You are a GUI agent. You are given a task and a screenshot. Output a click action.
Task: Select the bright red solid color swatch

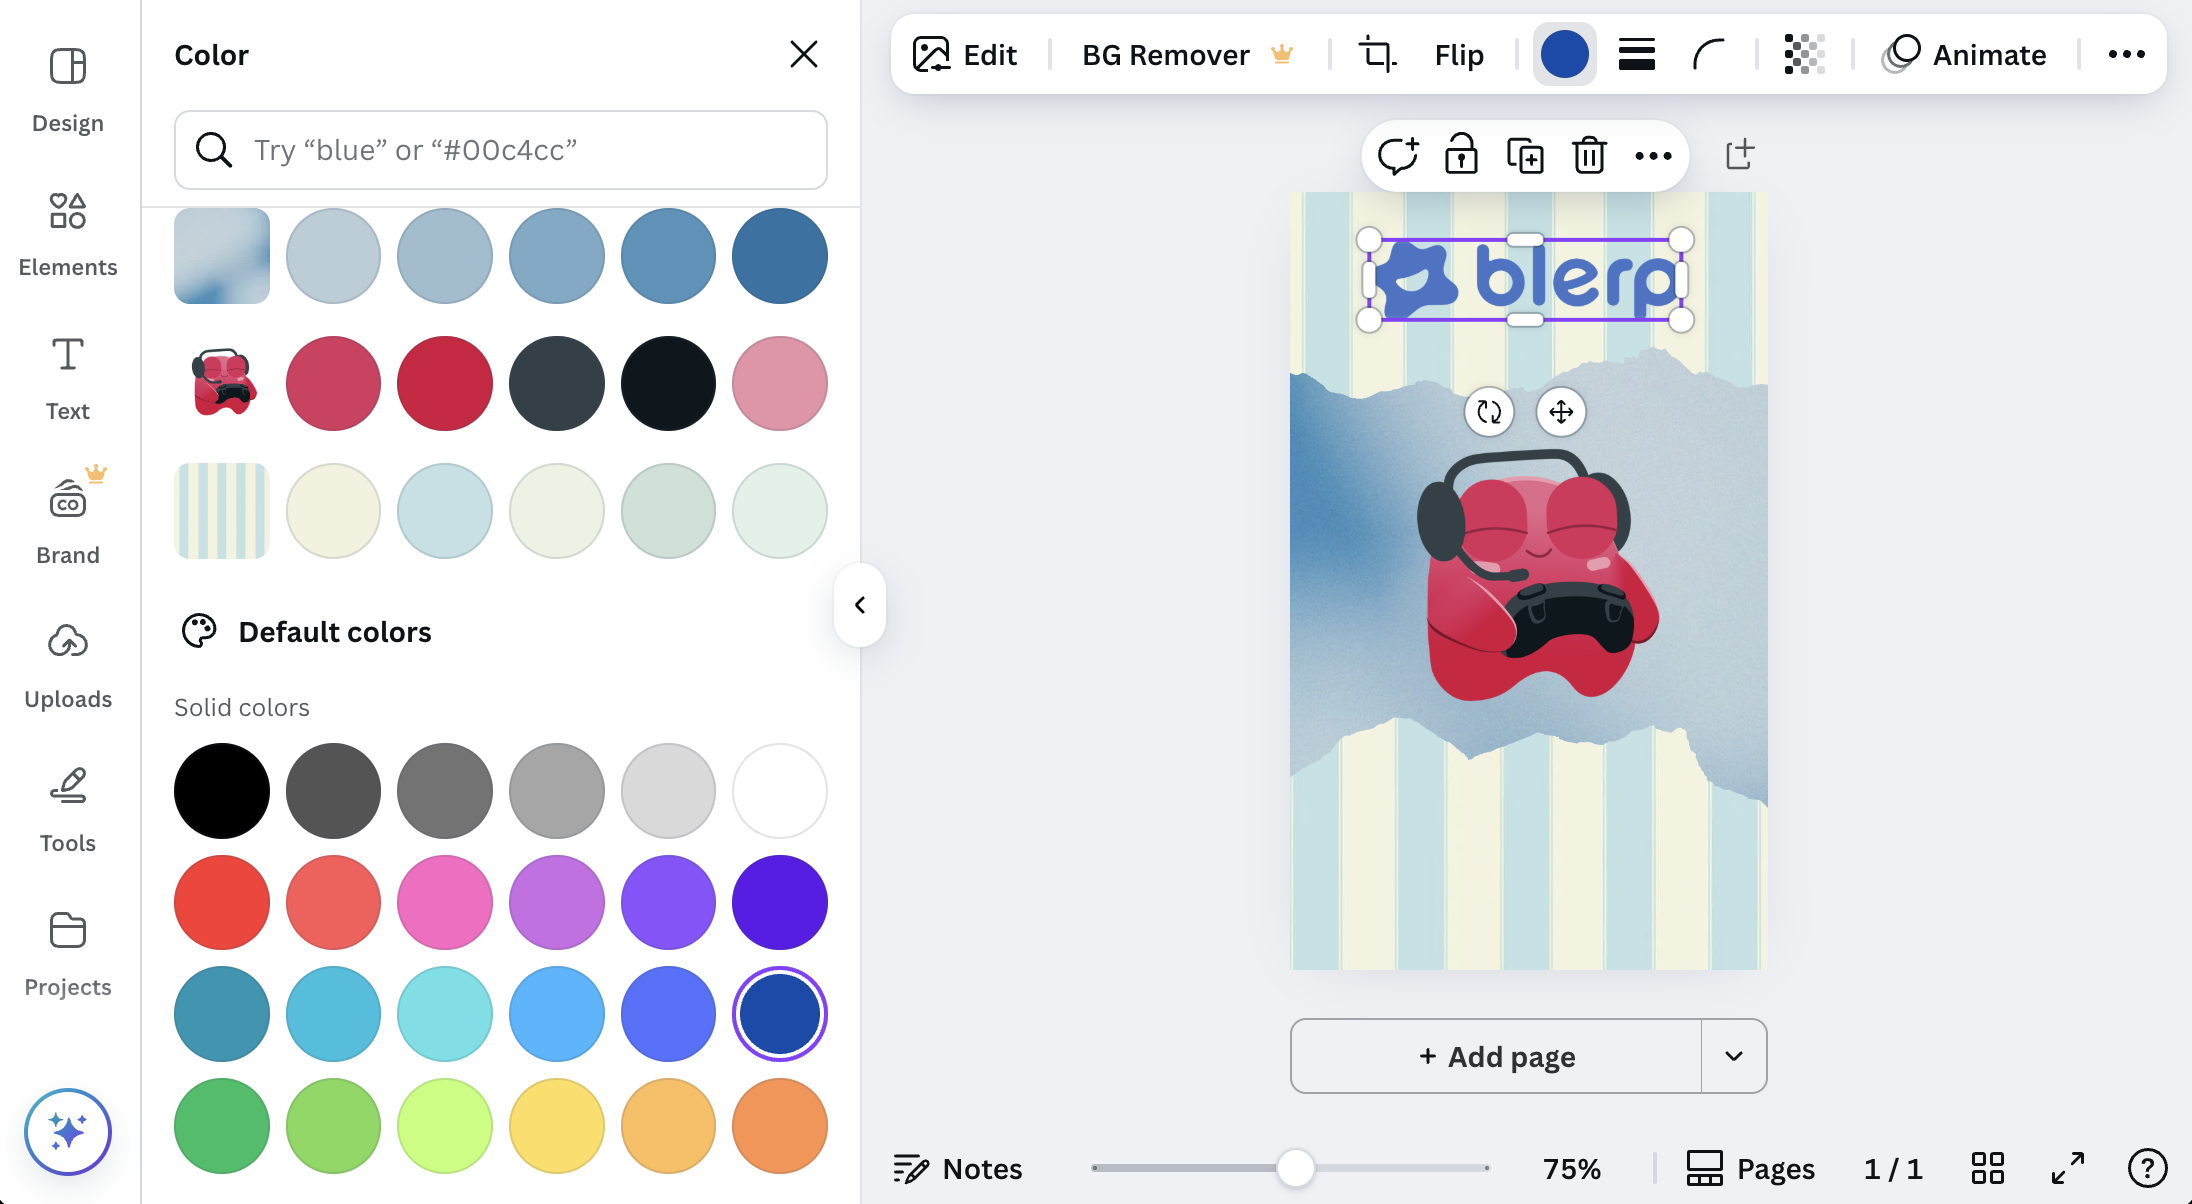[222, 903]
